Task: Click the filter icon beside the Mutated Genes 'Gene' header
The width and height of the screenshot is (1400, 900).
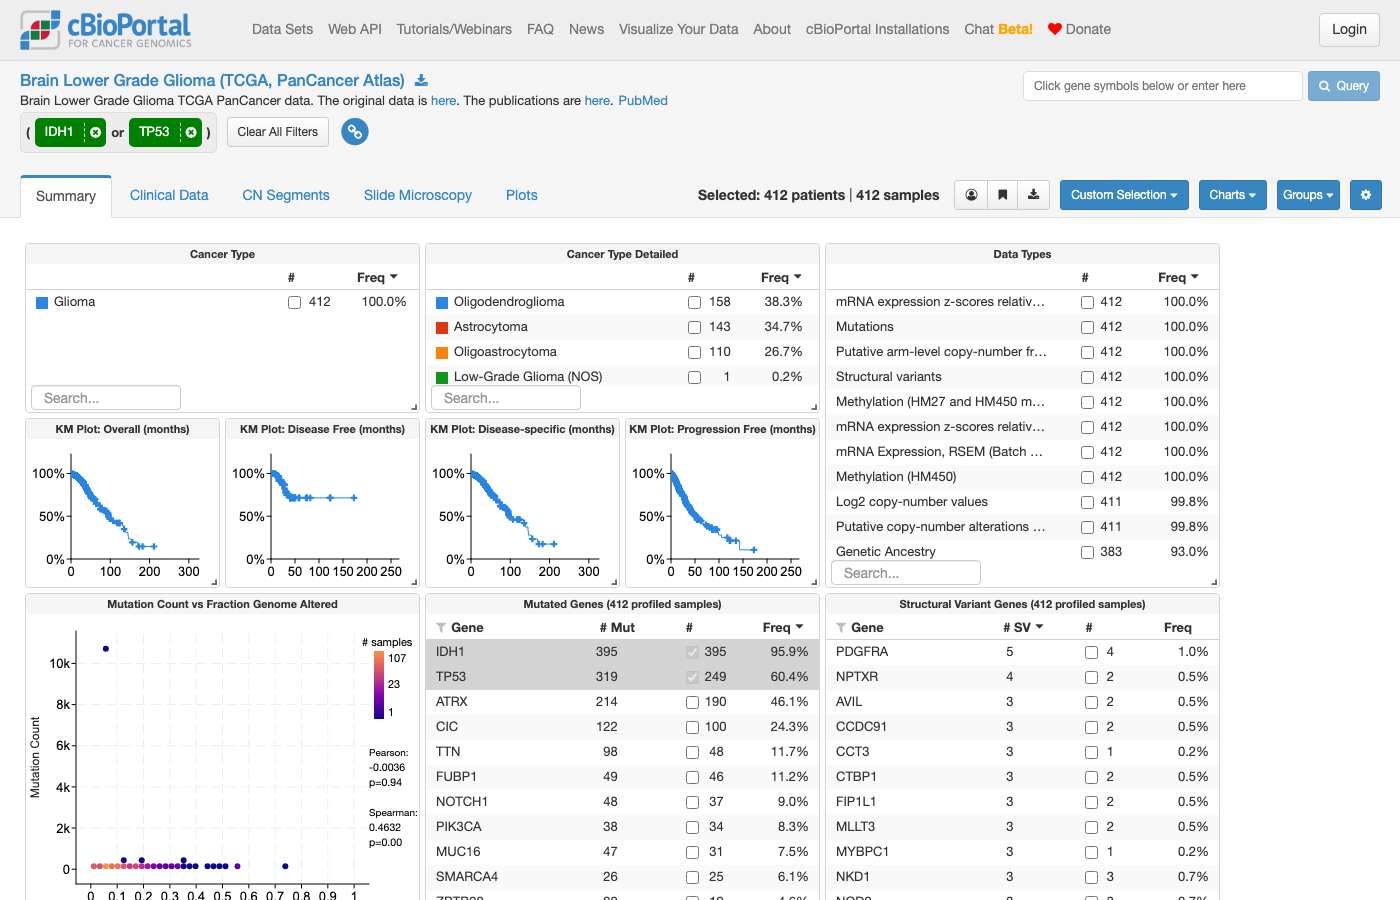Action: click(441, 628)
